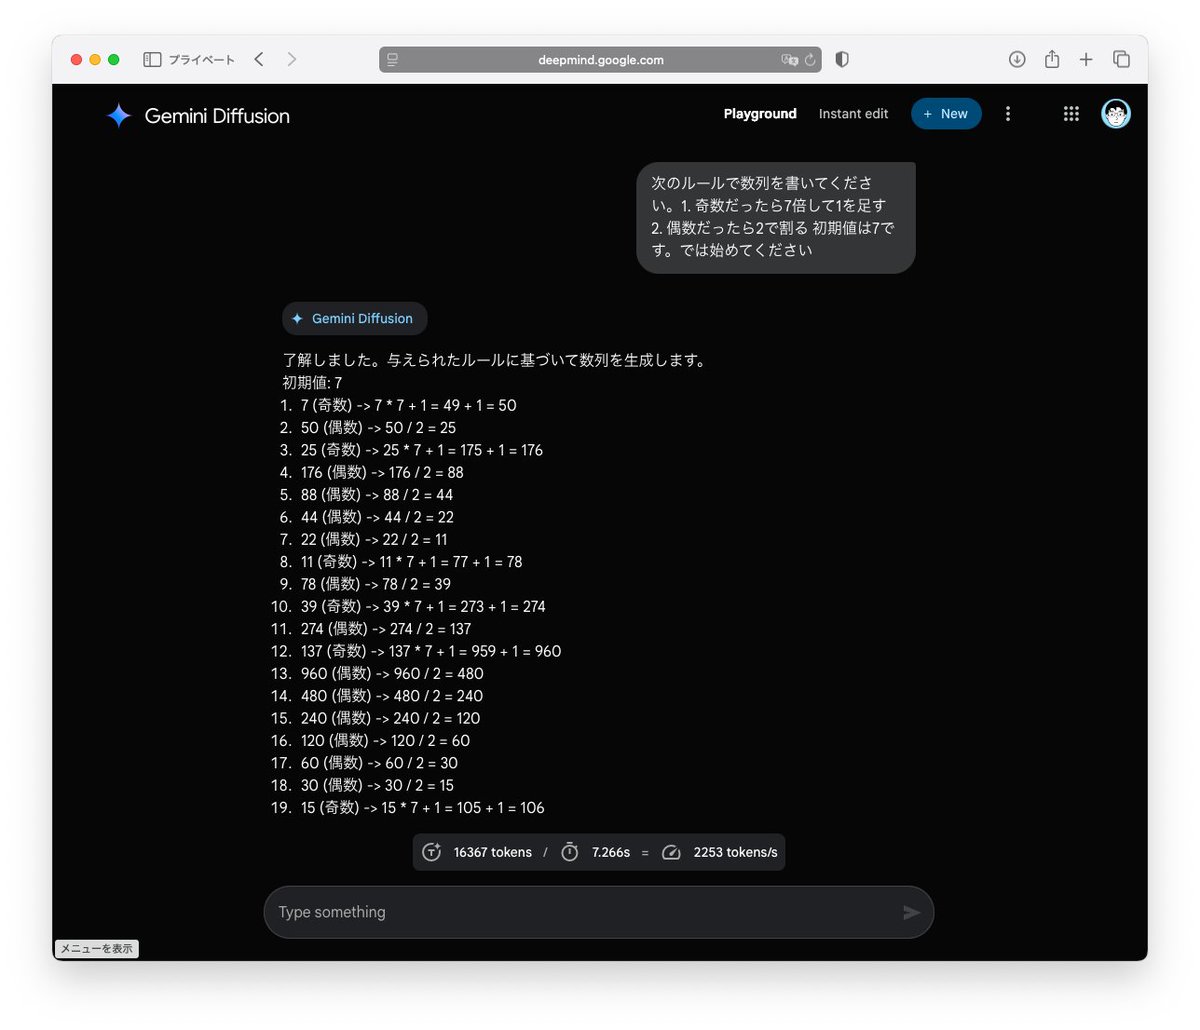Screen dimensions: 1200x1030
Task: Click the generation time timer icon
Action: point(569,852)
